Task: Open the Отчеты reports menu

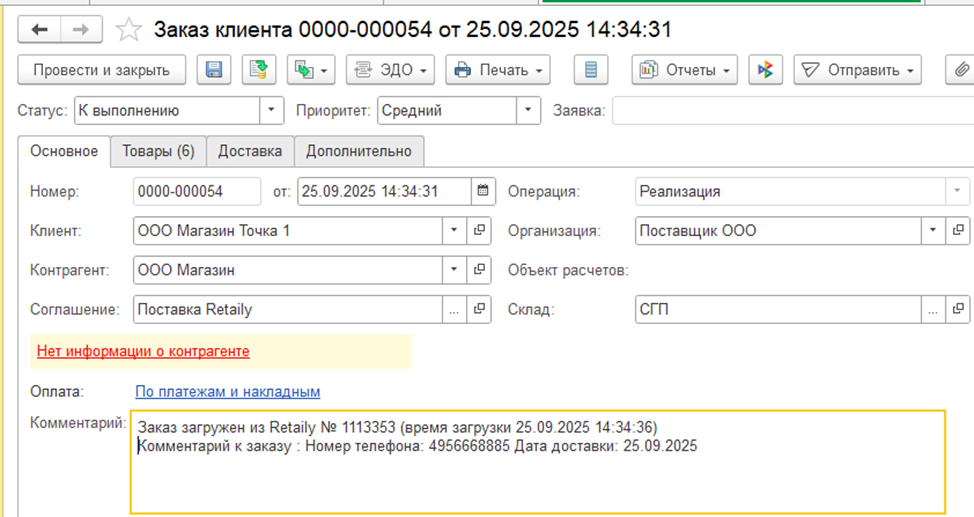Action: (685, 70)
